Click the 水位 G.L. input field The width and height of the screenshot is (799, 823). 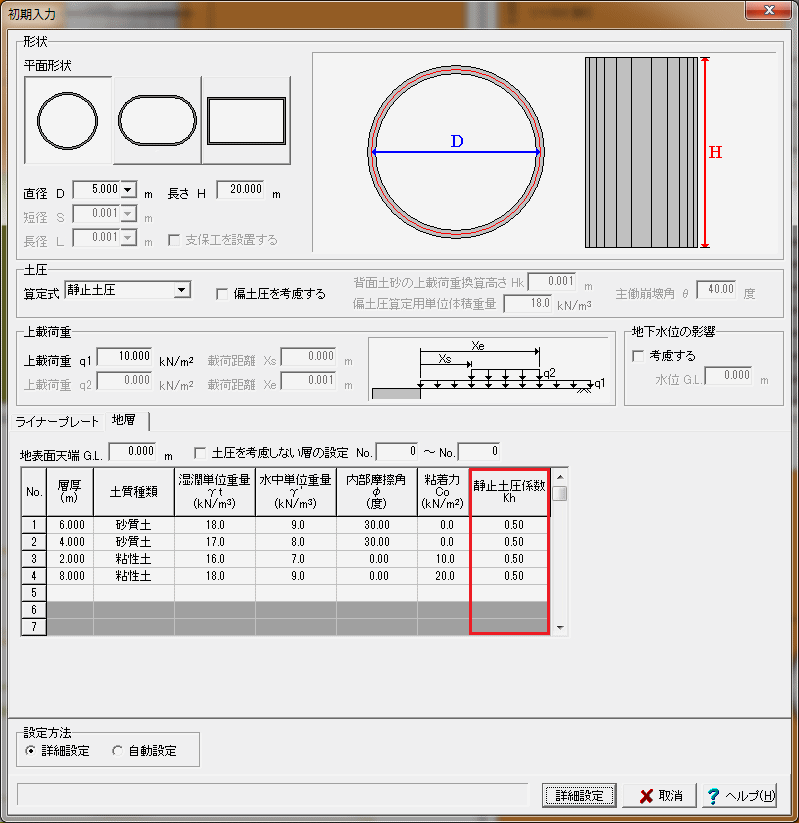728,375
